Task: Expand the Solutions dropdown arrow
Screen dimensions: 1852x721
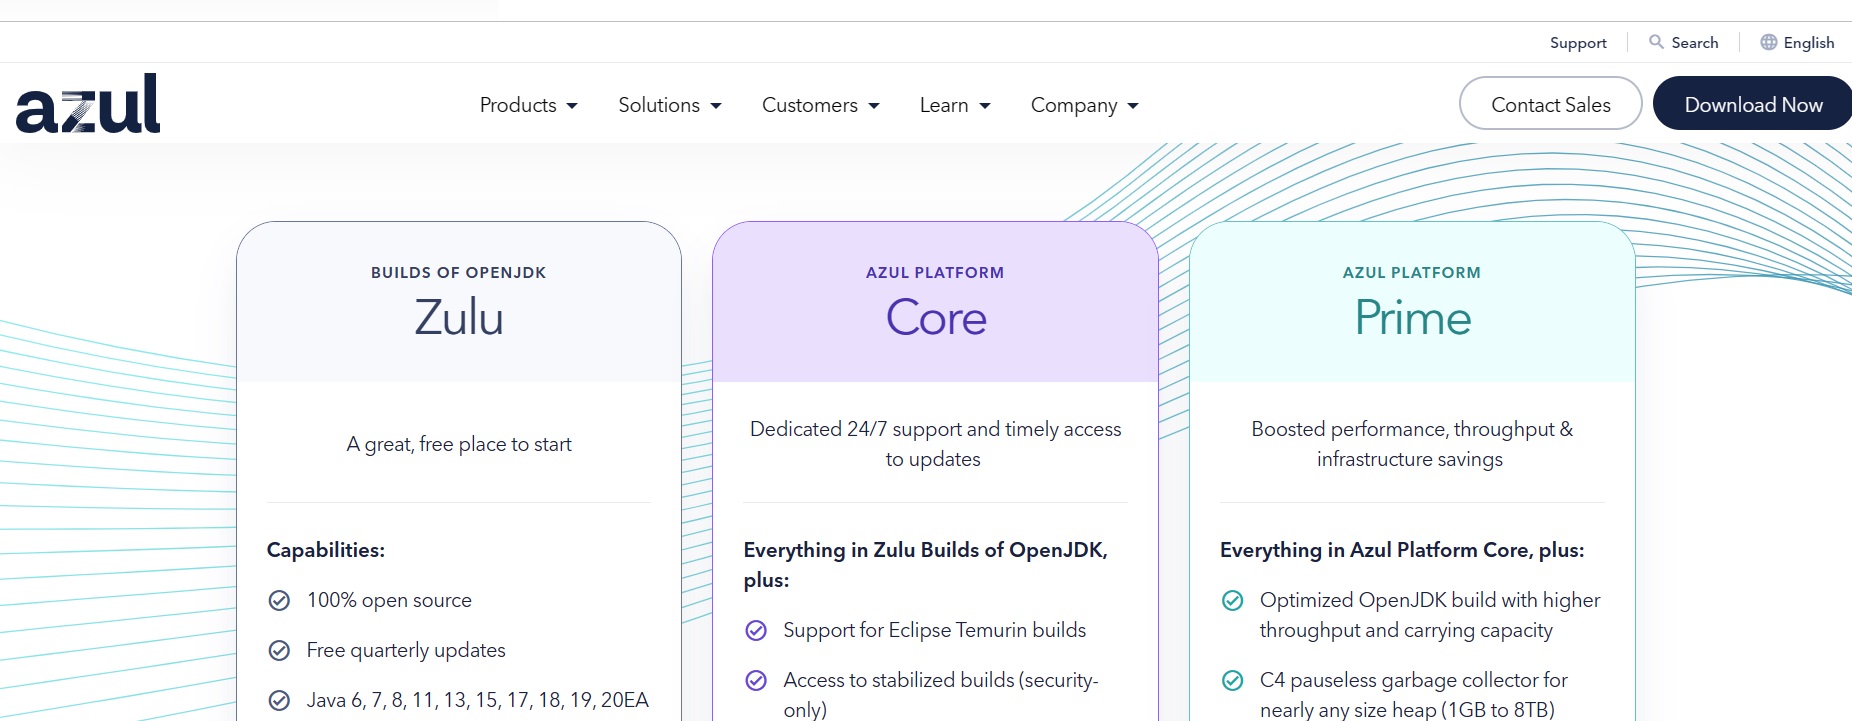Action: pyautogui.click(x=716, y=106)
